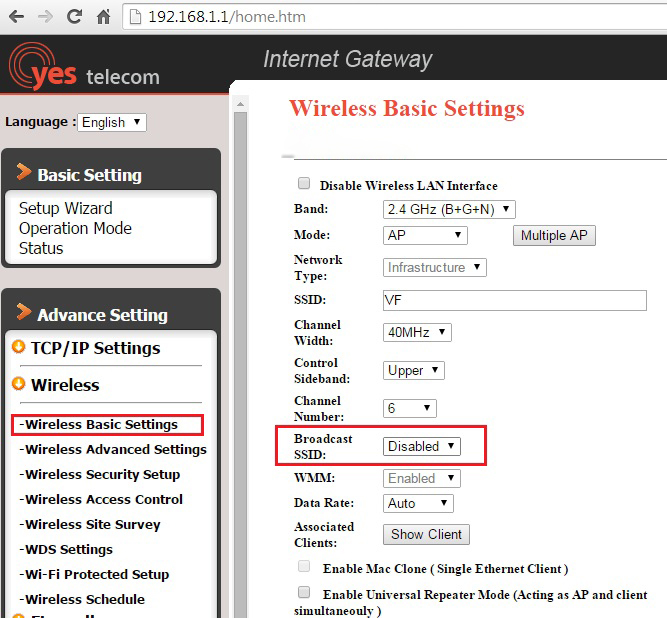667x618 pixels.
Task: Click the browser back arrow
Action: coord(17,17)
